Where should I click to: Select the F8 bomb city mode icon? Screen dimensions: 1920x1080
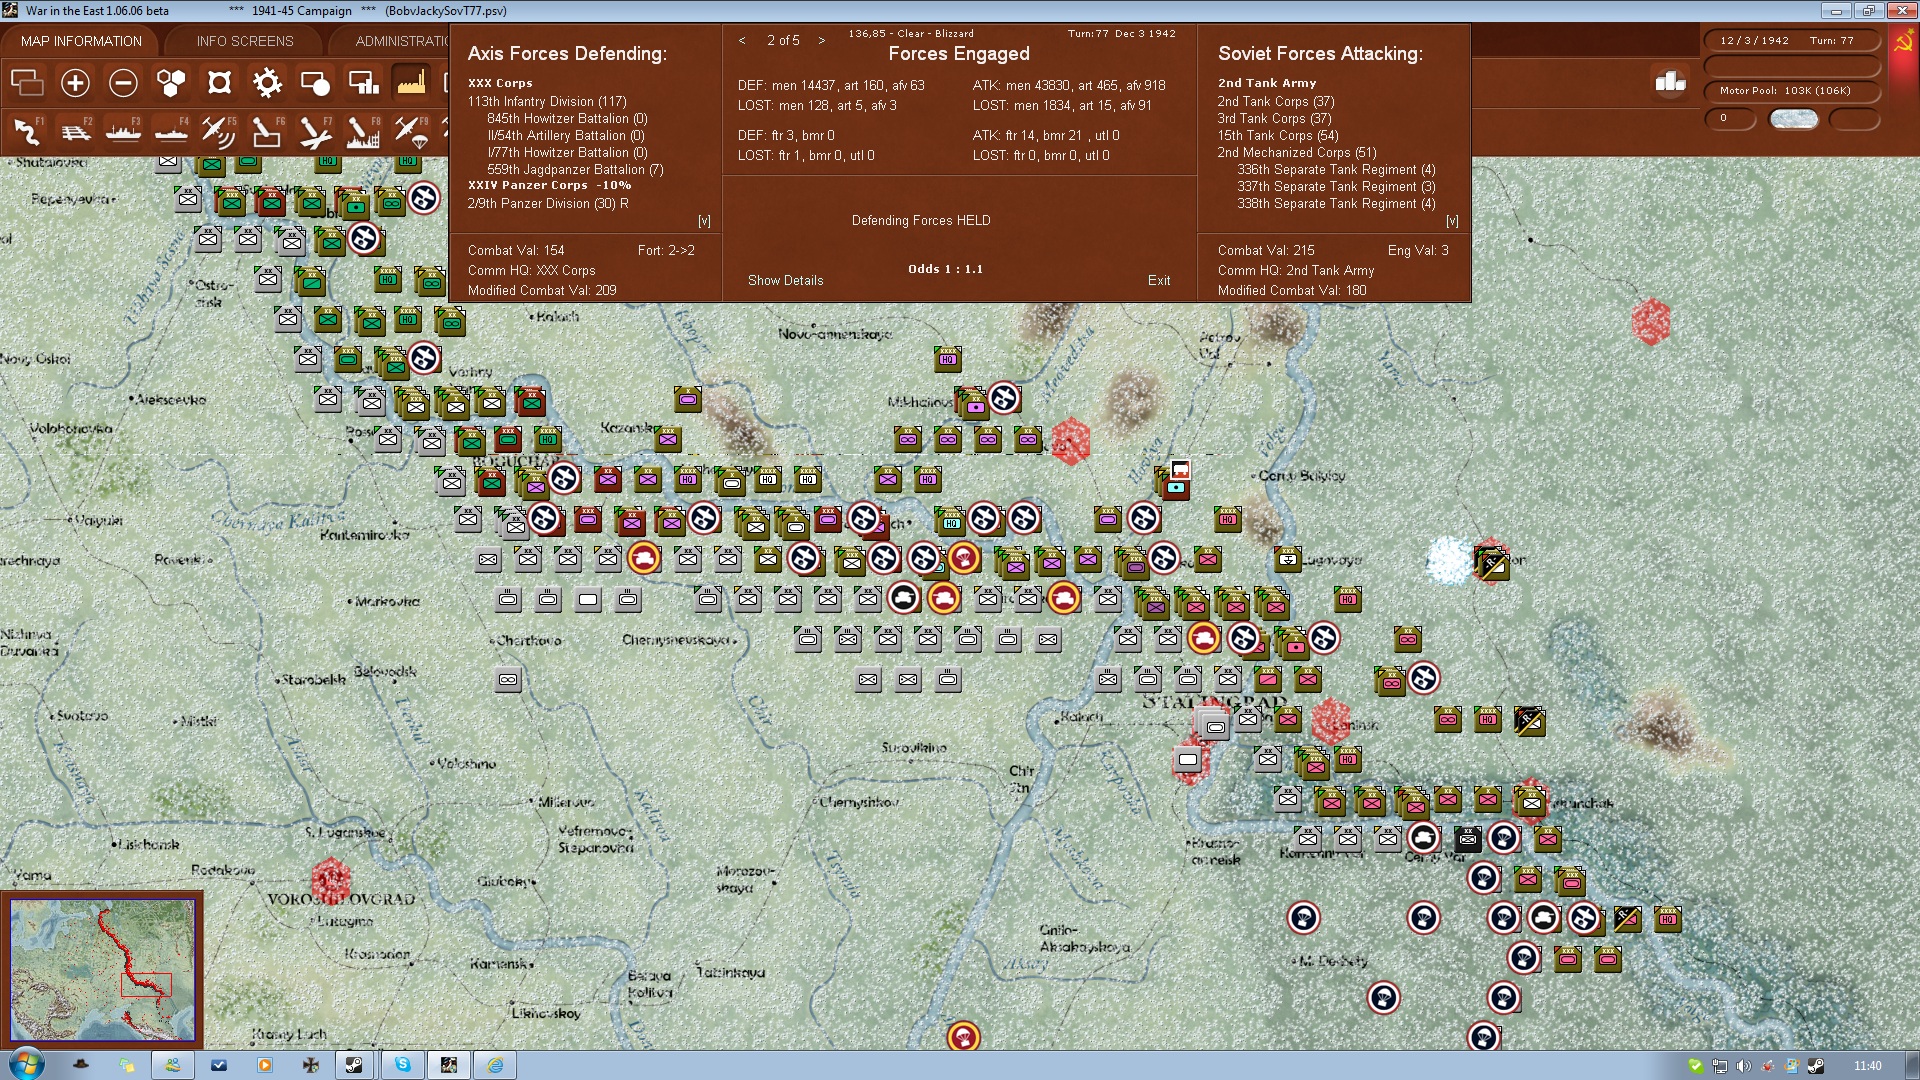click(x=363, y=132)
